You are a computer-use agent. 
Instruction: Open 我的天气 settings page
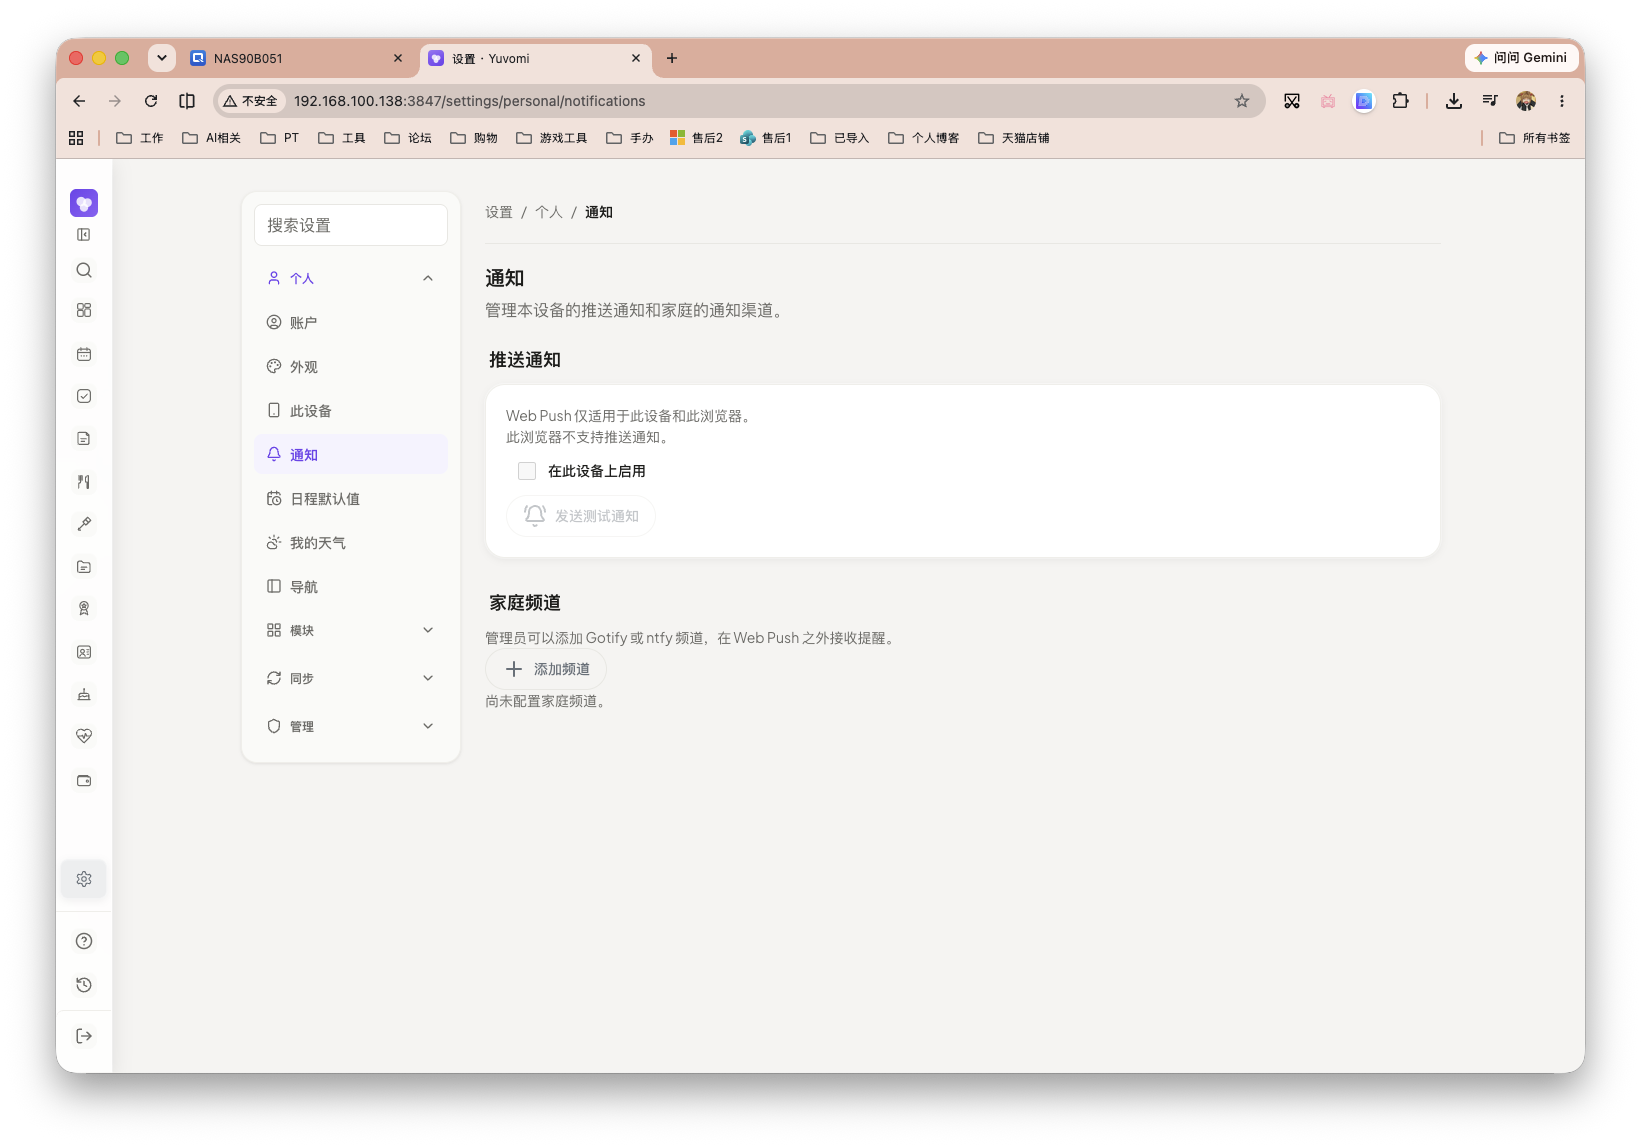[351, 543]
